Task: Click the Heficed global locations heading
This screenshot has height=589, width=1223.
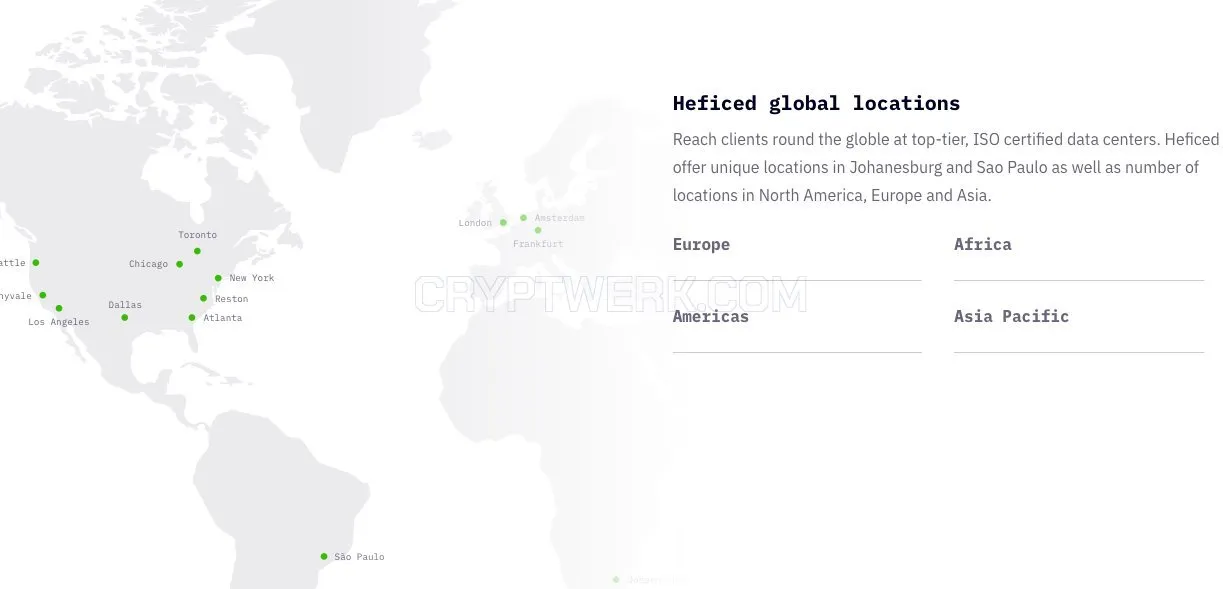Action: (x=816, y=103)
